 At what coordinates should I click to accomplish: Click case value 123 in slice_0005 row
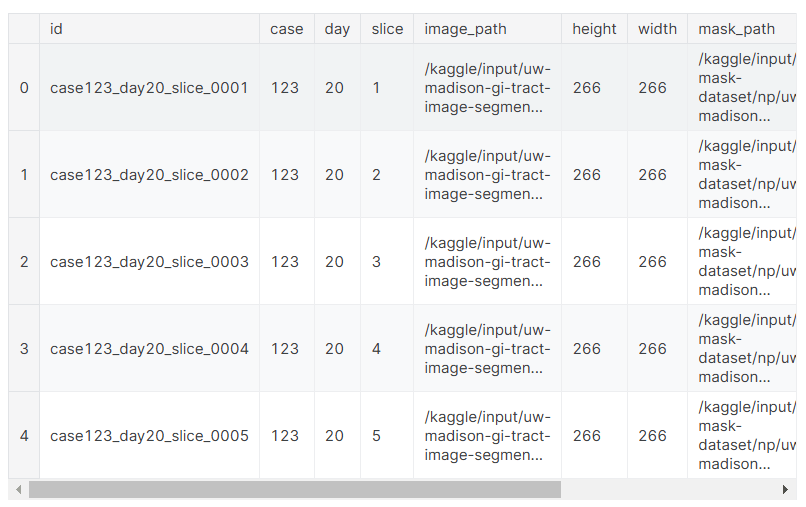(x=285, y=436)
